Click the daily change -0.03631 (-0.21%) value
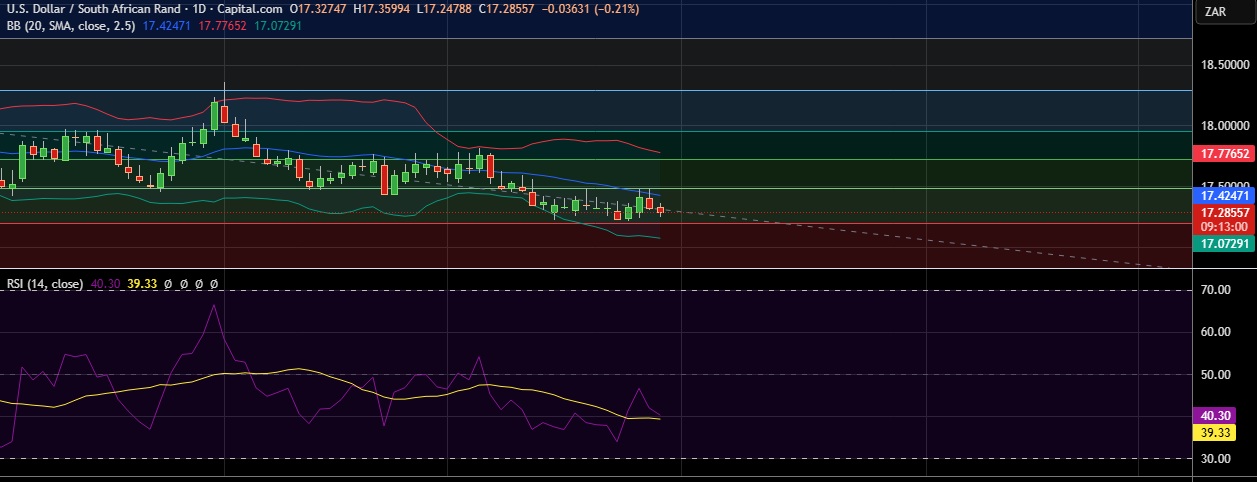This screenshot has height=482, width=1257. pos(590,8)
